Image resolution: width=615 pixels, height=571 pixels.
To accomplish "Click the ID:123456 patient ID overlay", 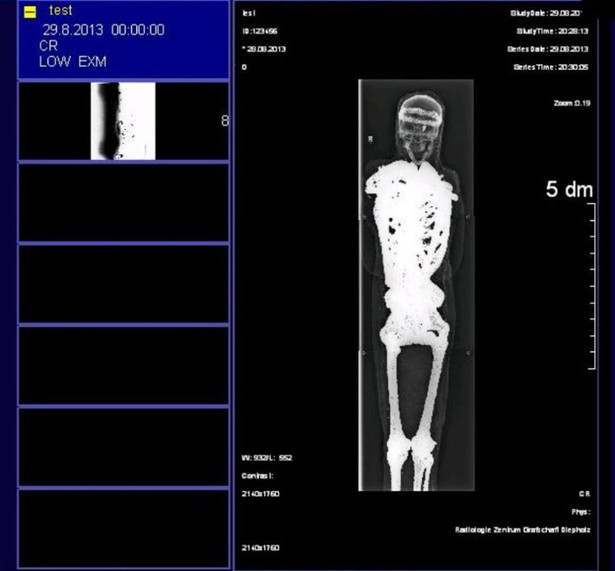I will pyautogui.click(x=260, y=31).
